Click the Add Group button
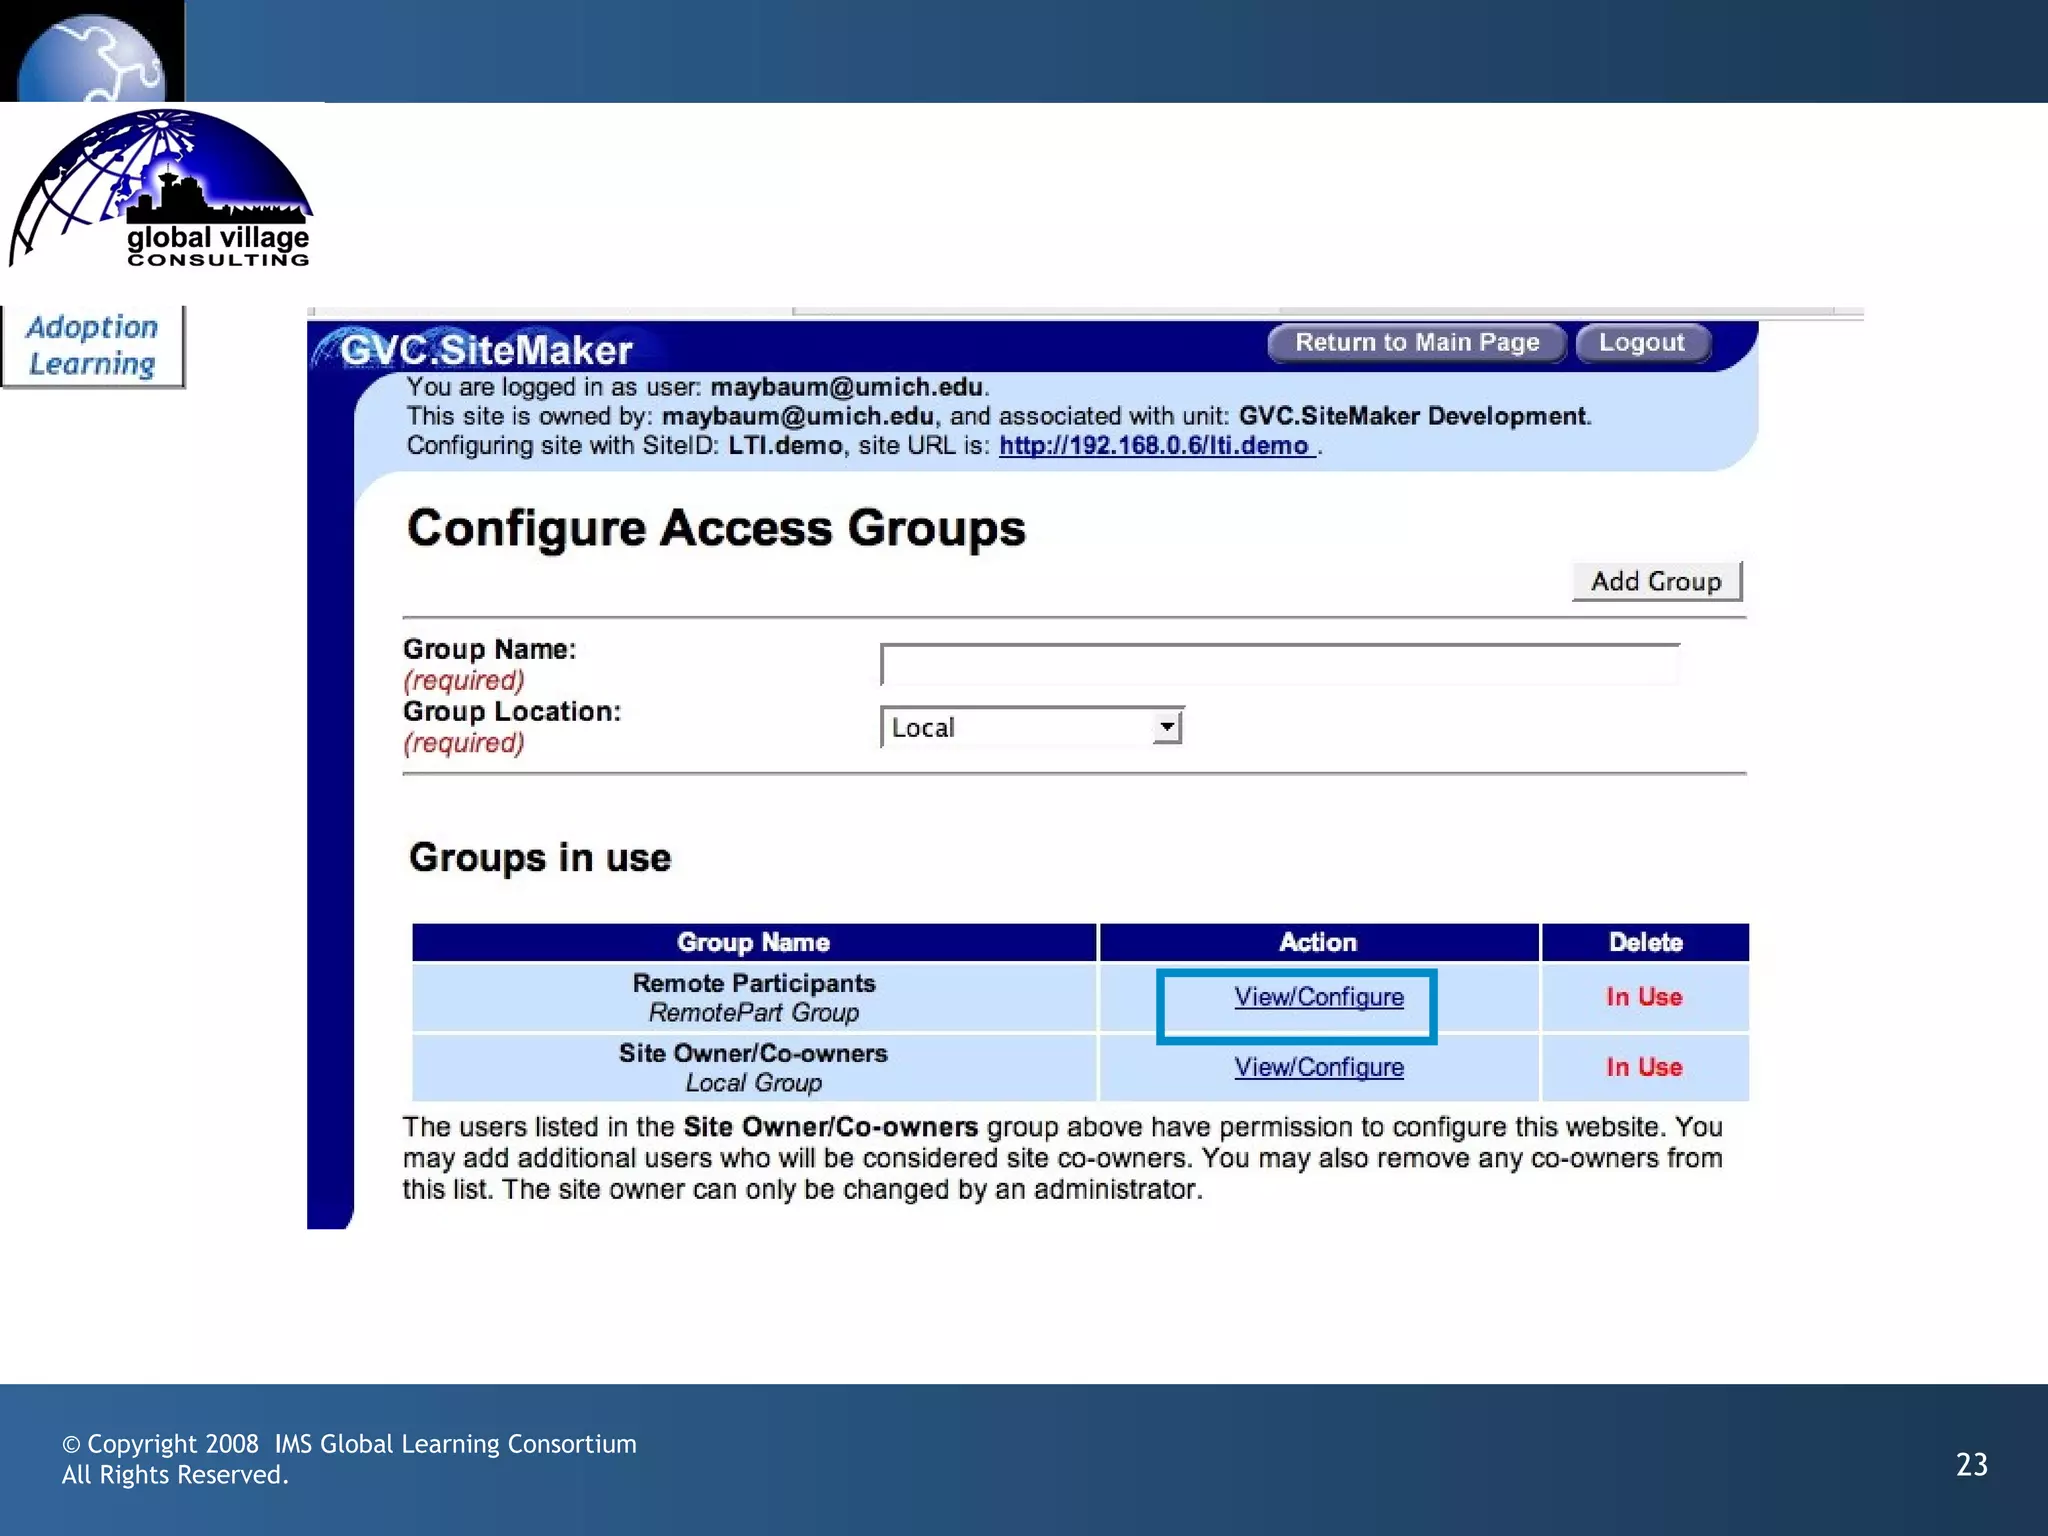The height and width of the screenshot is (1536, 2048). click(x=1656, y=581)
